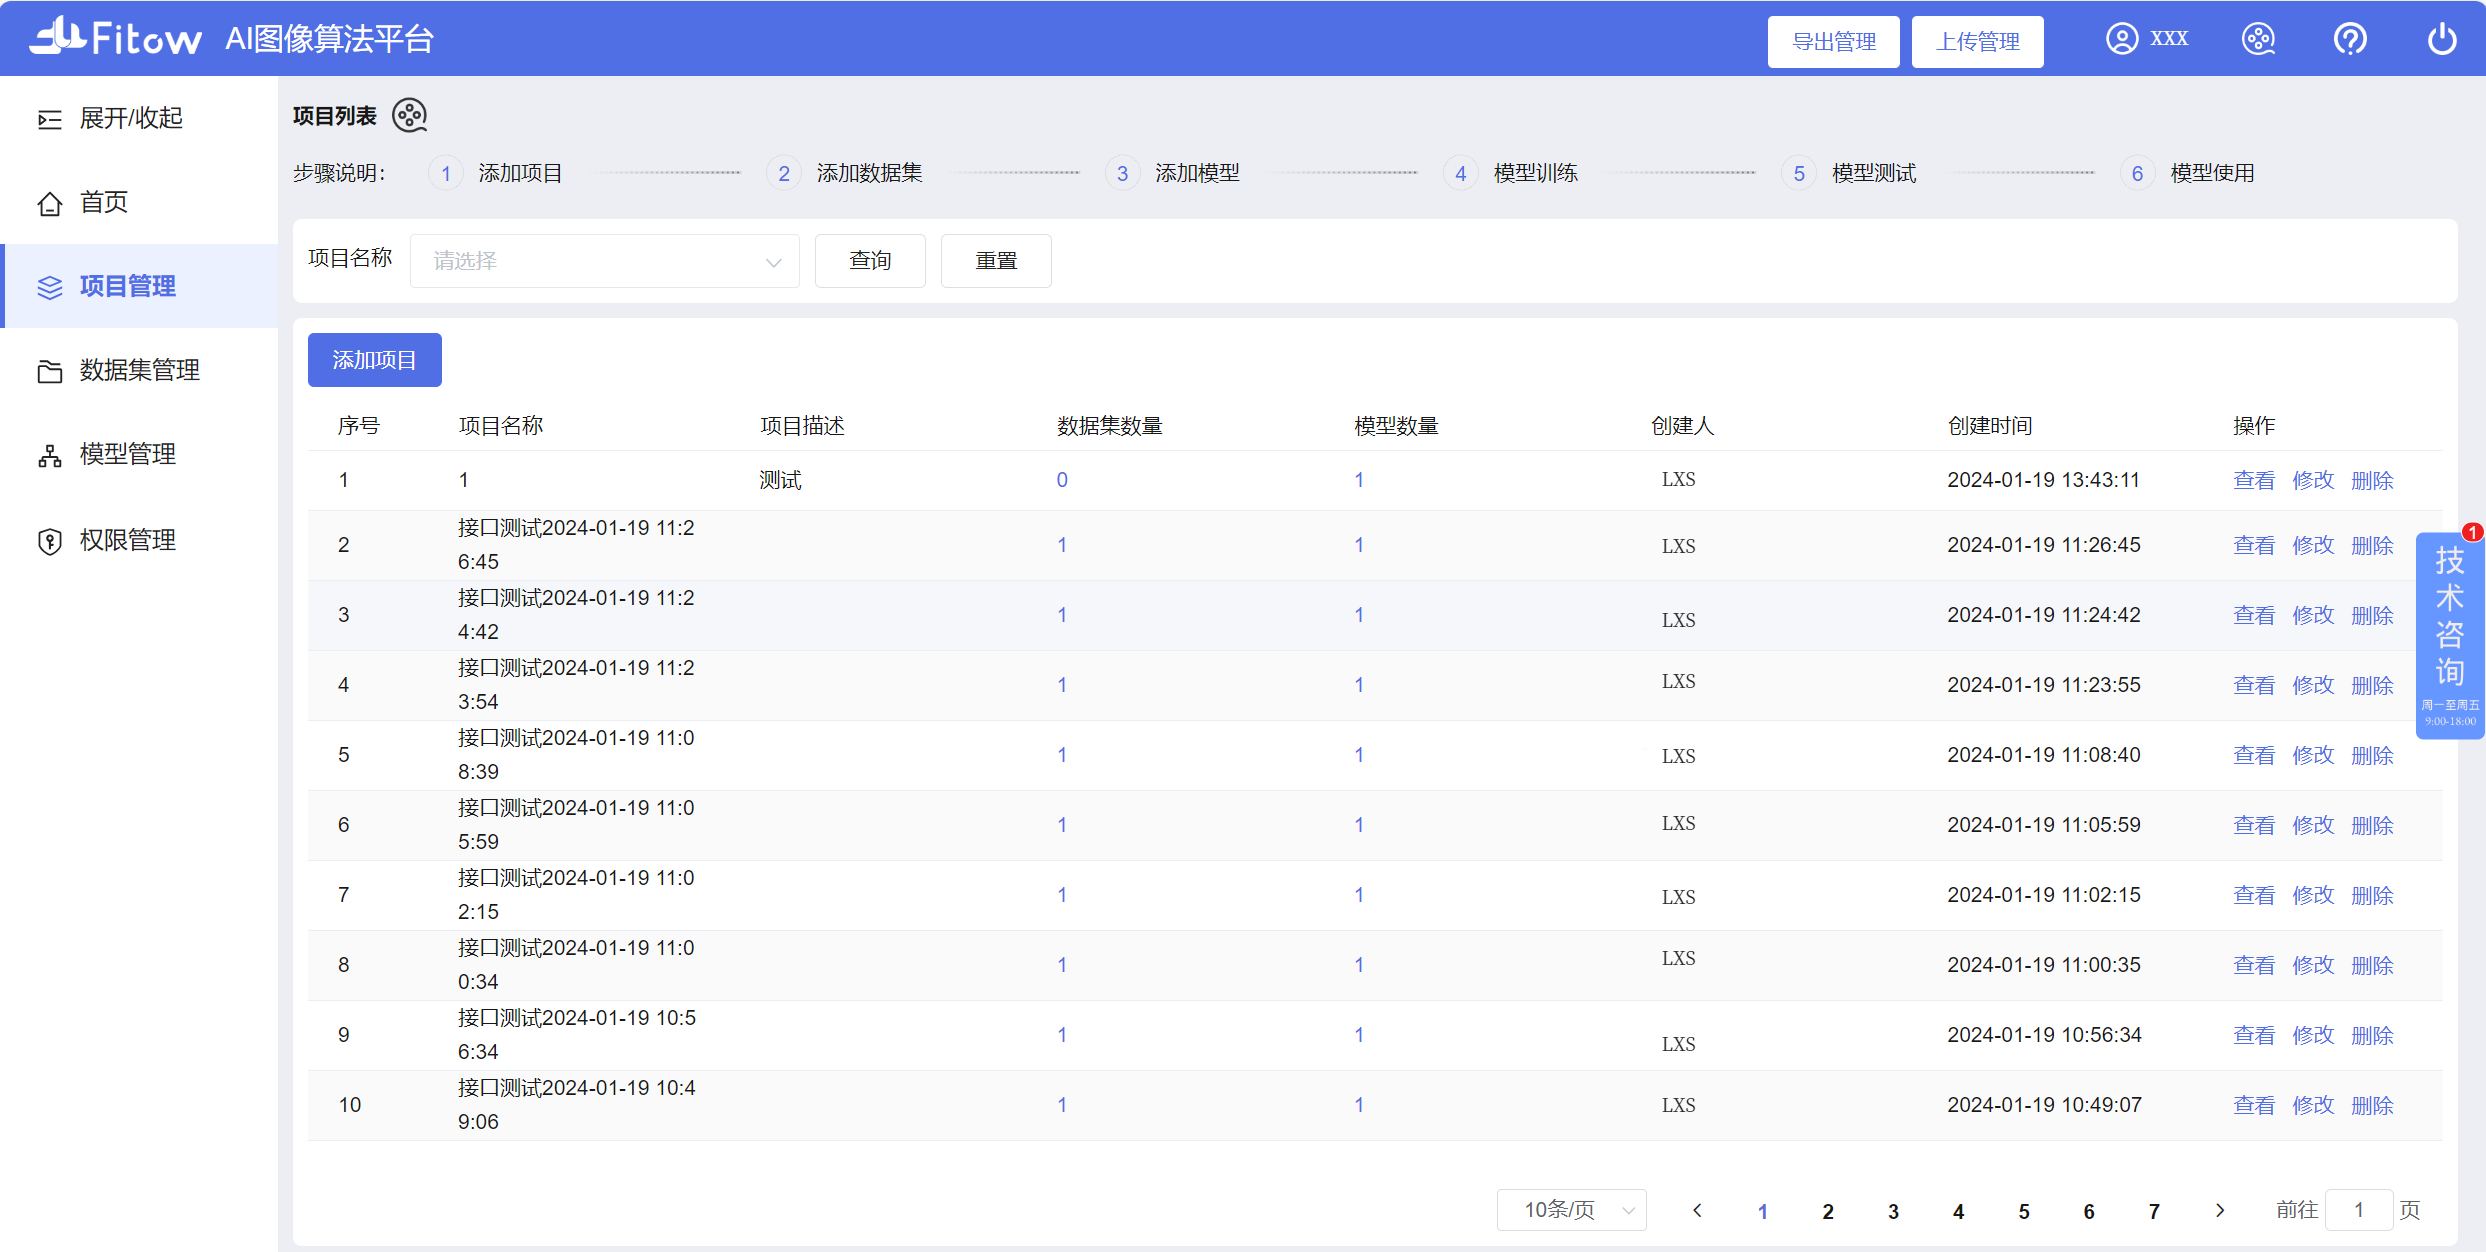
Task: Go to next page arrow
Action: [x=2220, y=1210]
